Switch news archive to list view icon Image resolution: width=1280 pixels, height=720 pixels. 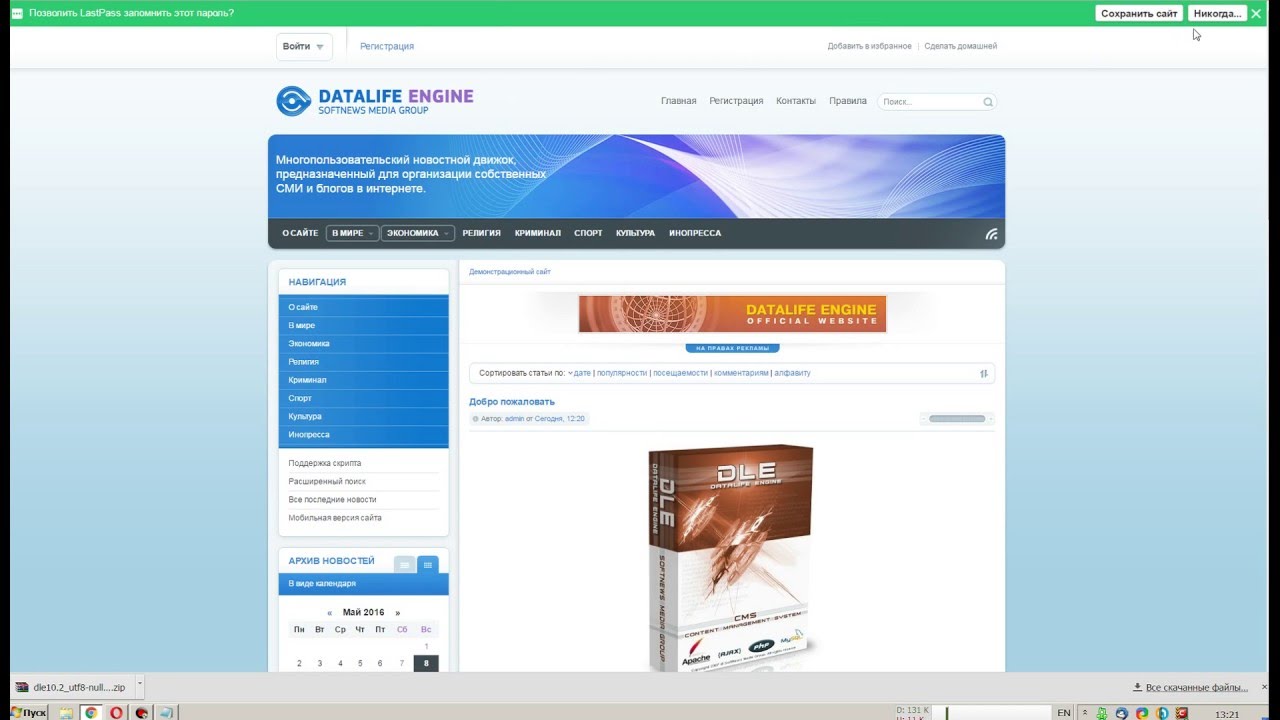pos(405,565)
